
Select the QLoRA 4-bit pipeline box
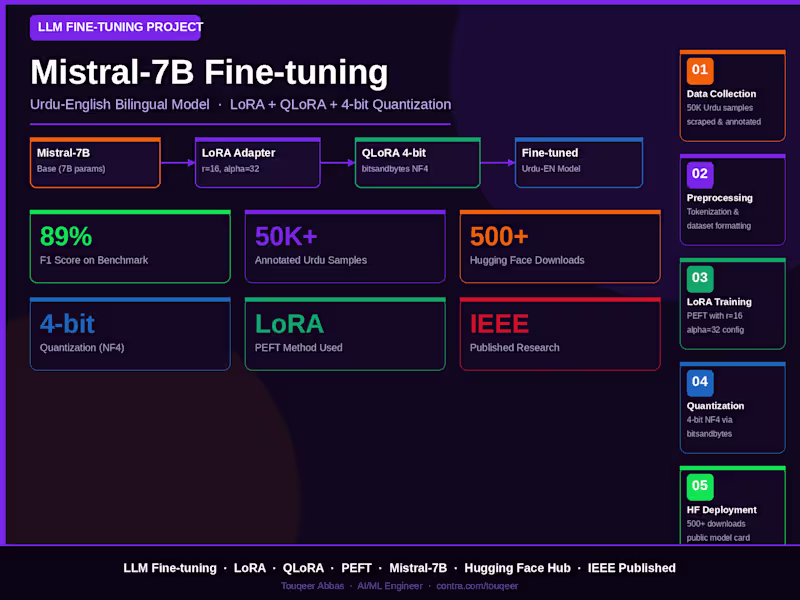click(x=418, y=163)
